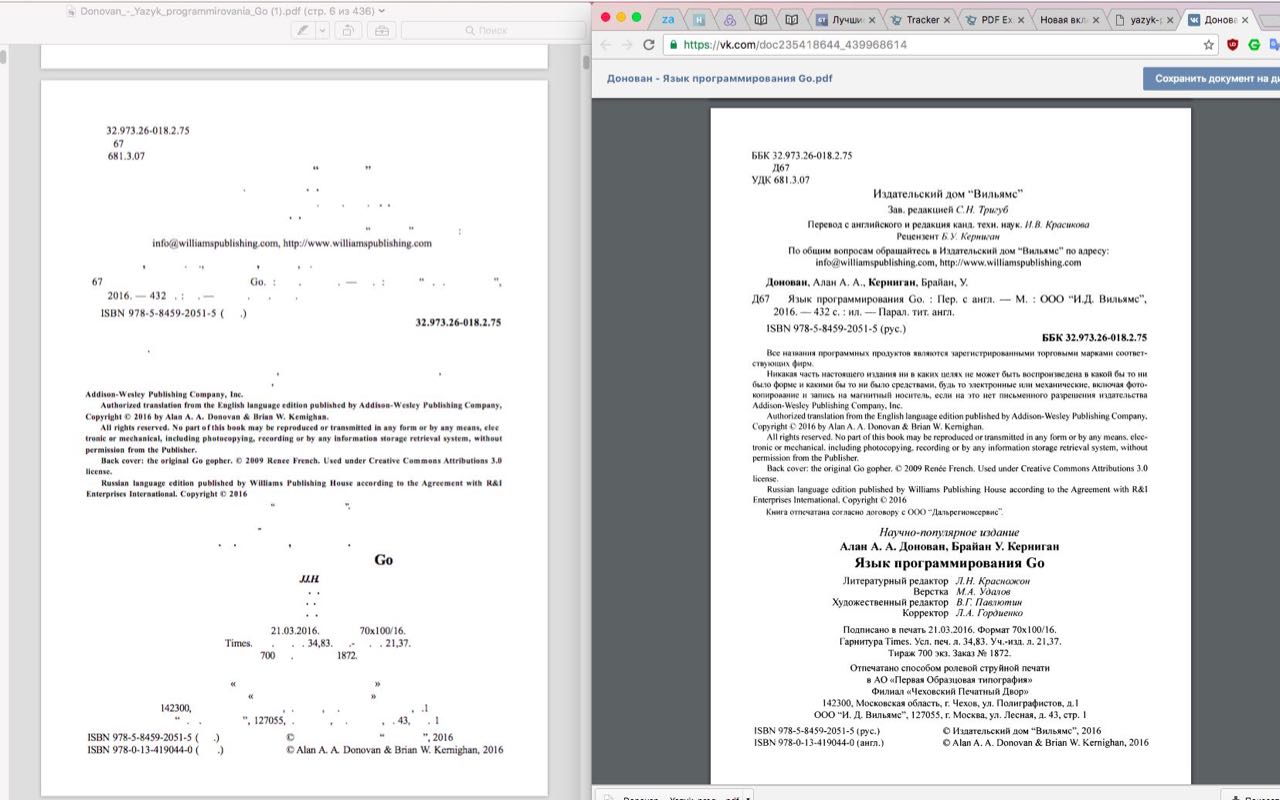Close the 'Лучшие' tab
Image resolution: width=1280 pixels, height=800 pixels.
coord(871,20)
